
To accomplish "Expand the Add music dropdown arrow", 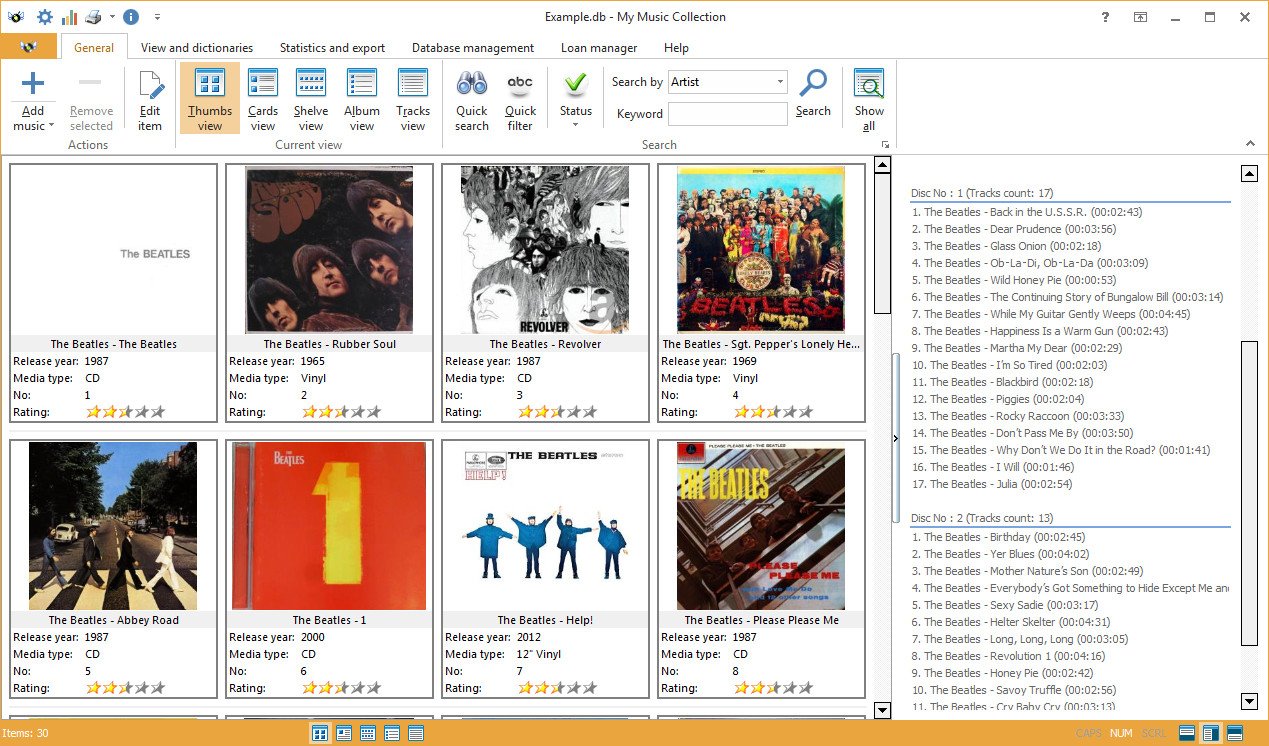I will (x=49, y=127).
